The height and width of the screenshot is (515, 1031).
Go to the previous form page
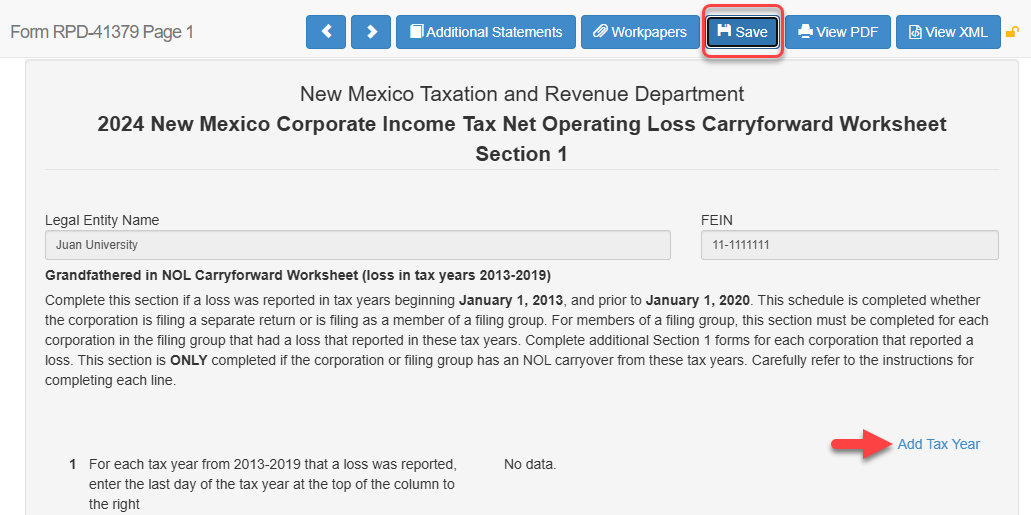(x=326, y=32)
